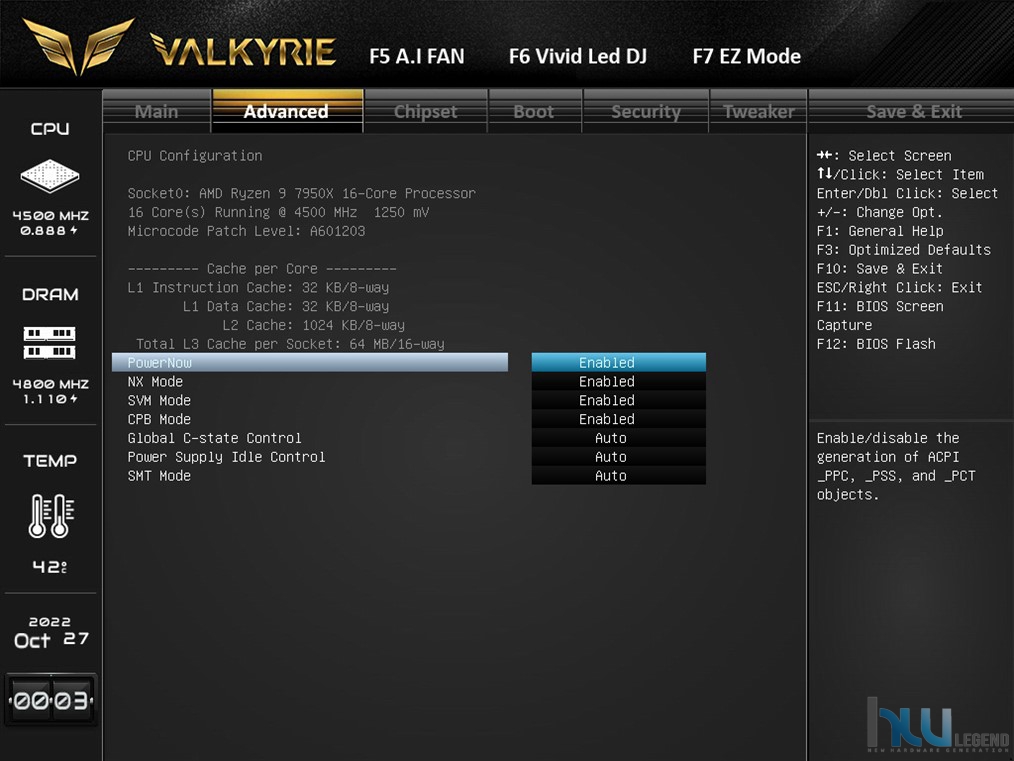This screenshot has width=1014, height=761.
Task: Click the 00:03 clock display
Action: [51, 700]
